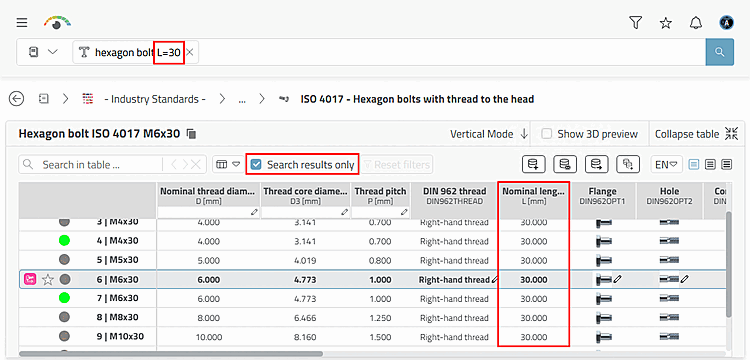Edit the Thread core diameter filter field
Viewport: 750px width, 360px height.
pos(305,212)
